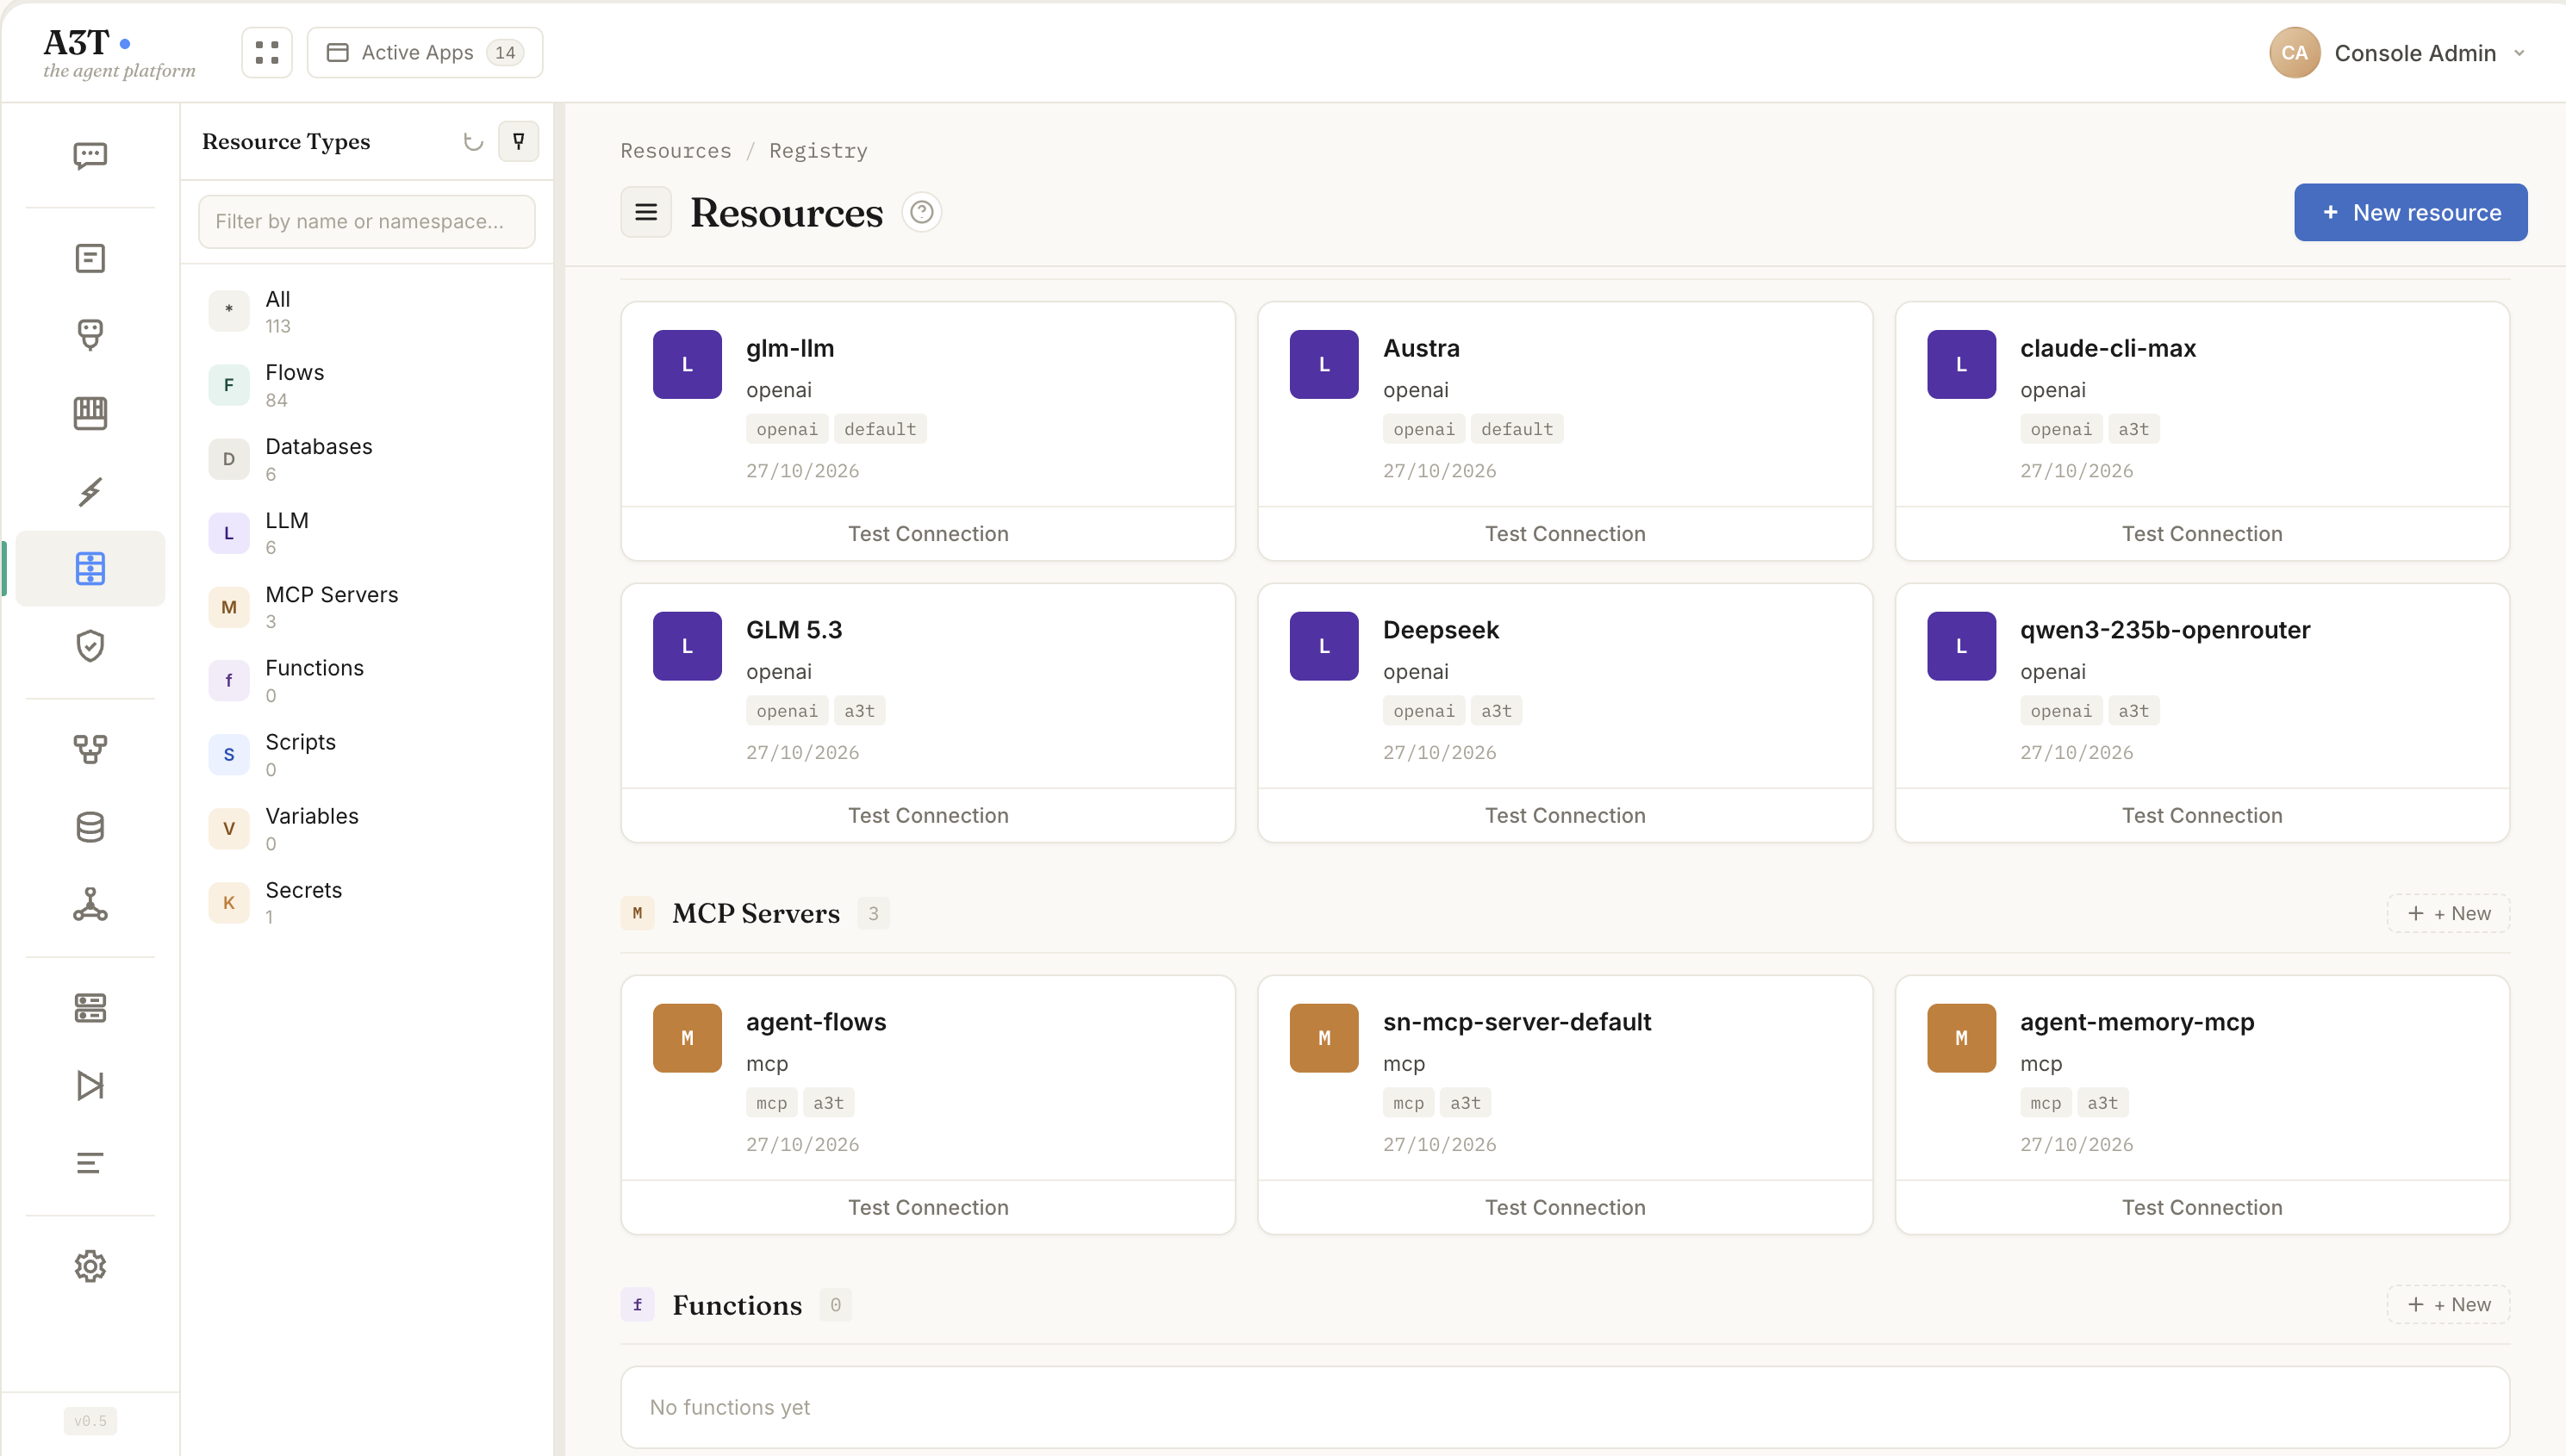The image size is (2566, 1456).
Task: Refresh the Resource Types list
Action: tap(473, 141)
